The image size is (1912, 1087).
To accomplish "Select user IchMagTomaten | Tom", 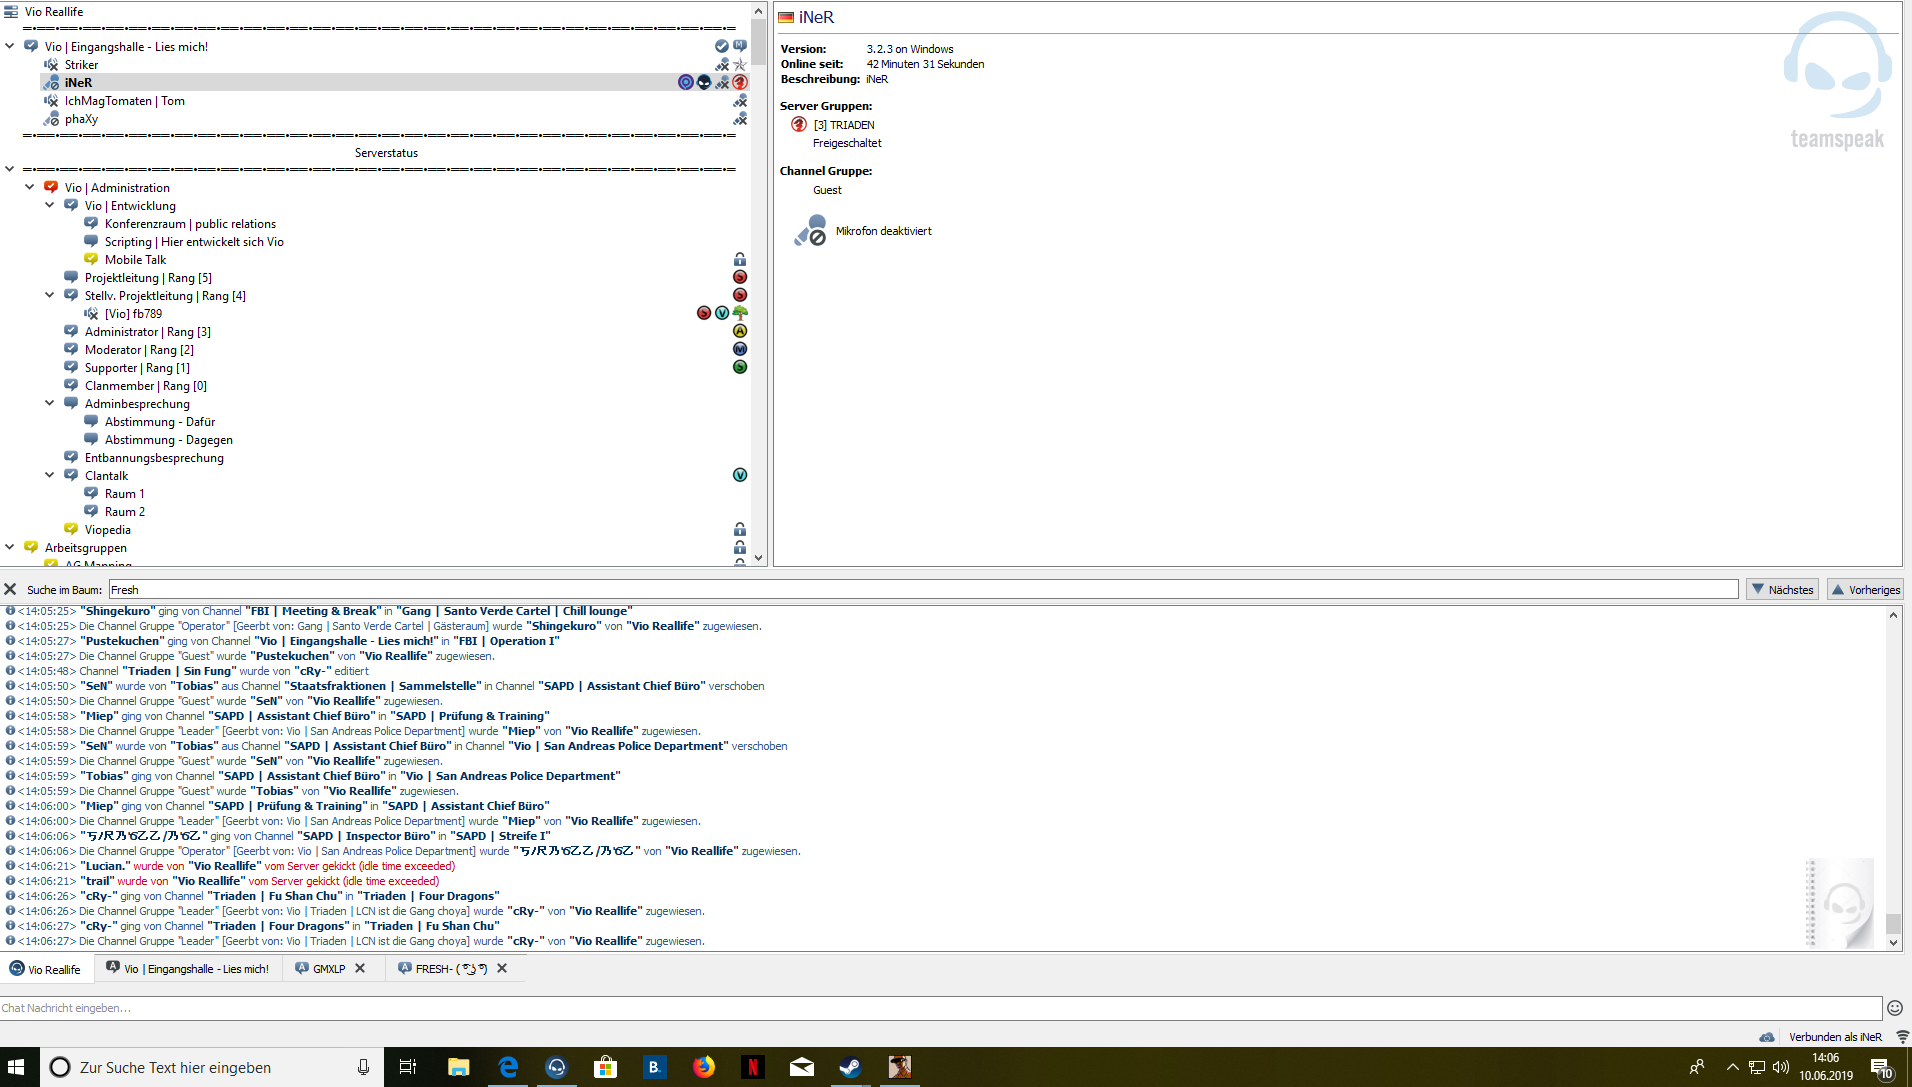I will (x=125, y=101).
